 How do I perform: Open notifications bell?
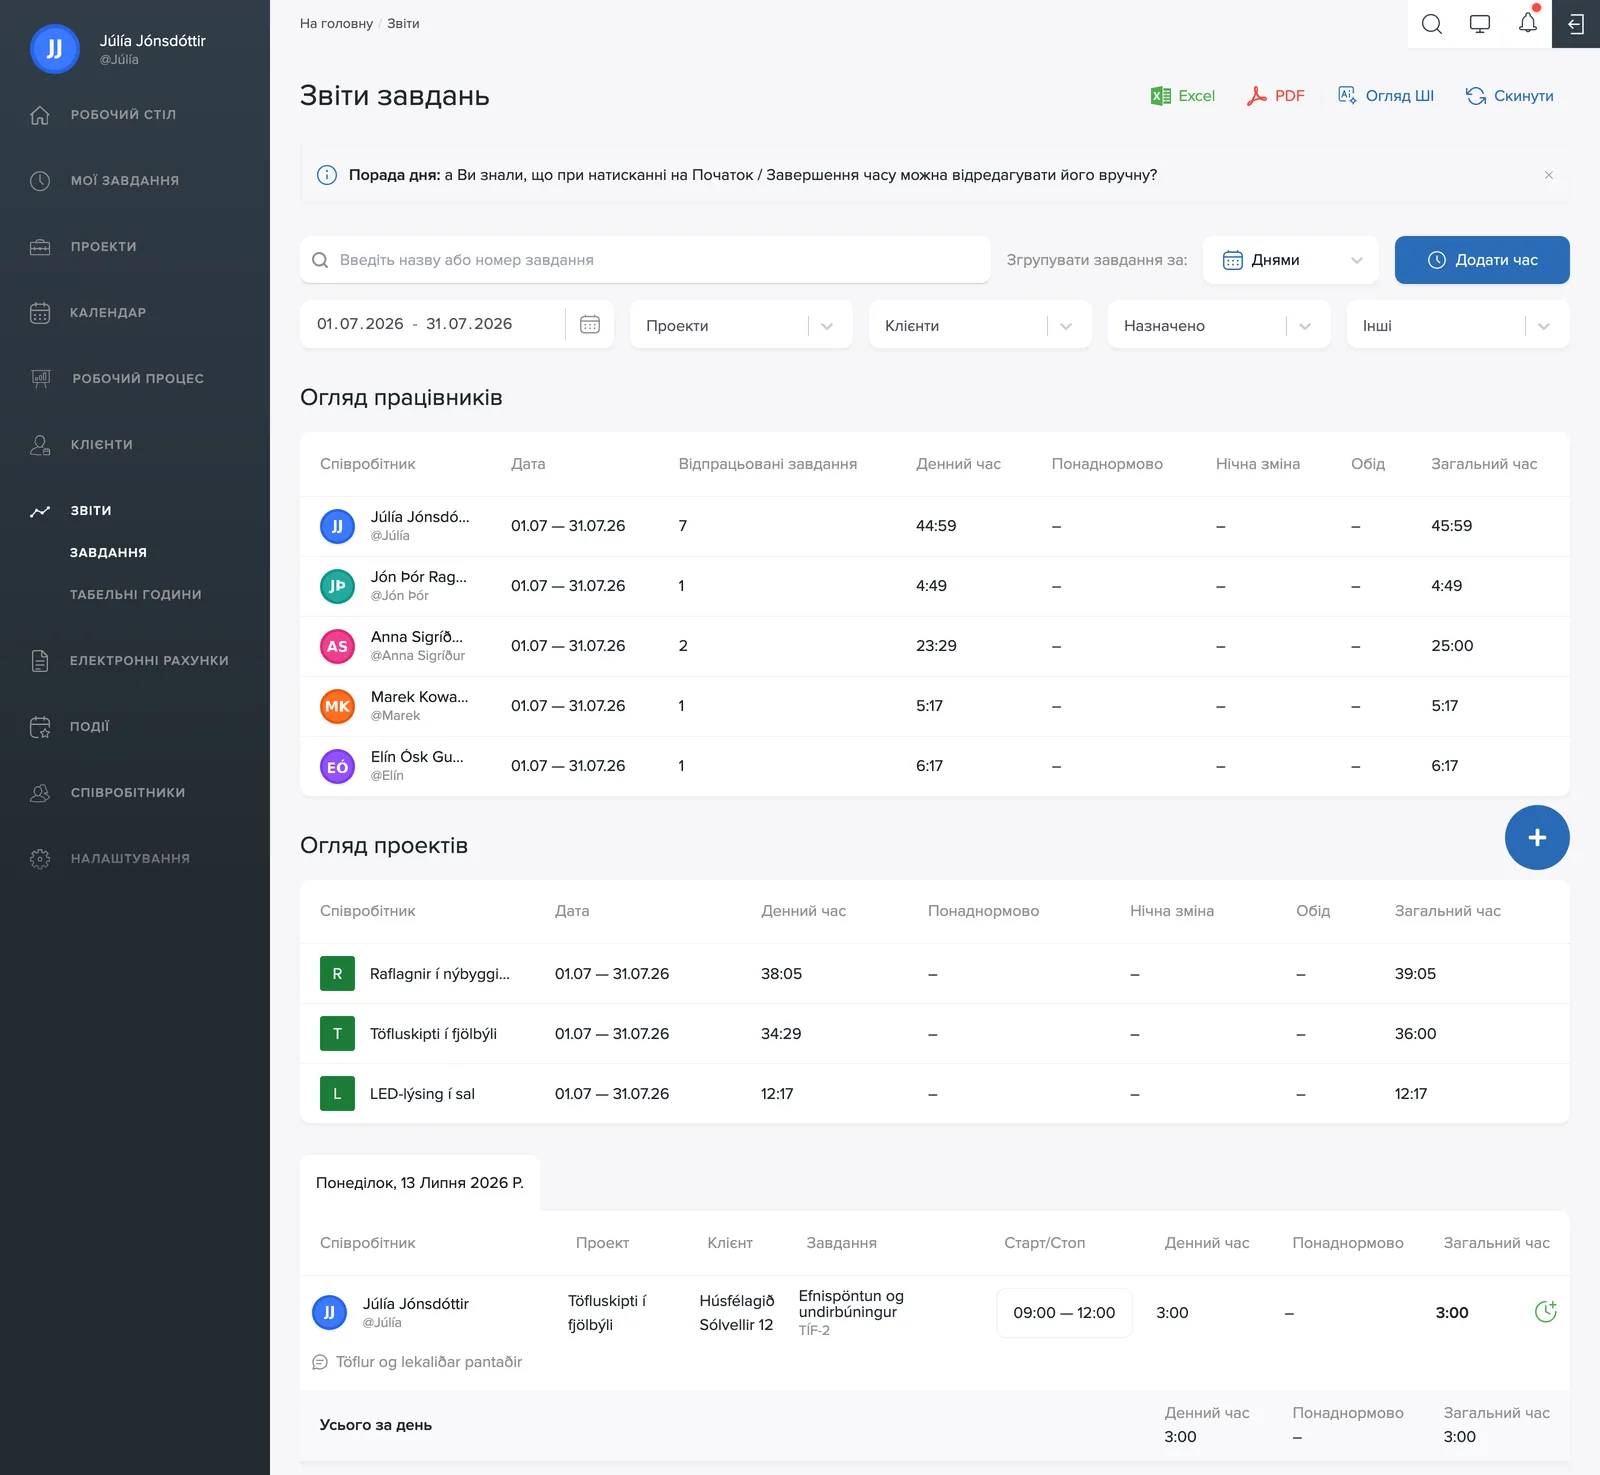(1527, 23)
